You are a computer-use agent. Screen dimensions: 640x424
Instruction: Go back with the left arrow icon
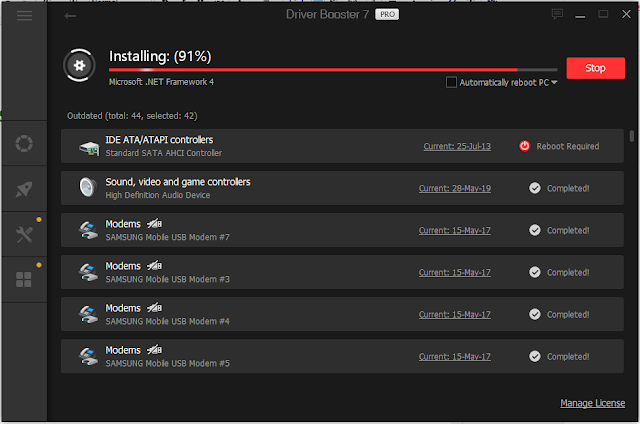coord(70,16)
